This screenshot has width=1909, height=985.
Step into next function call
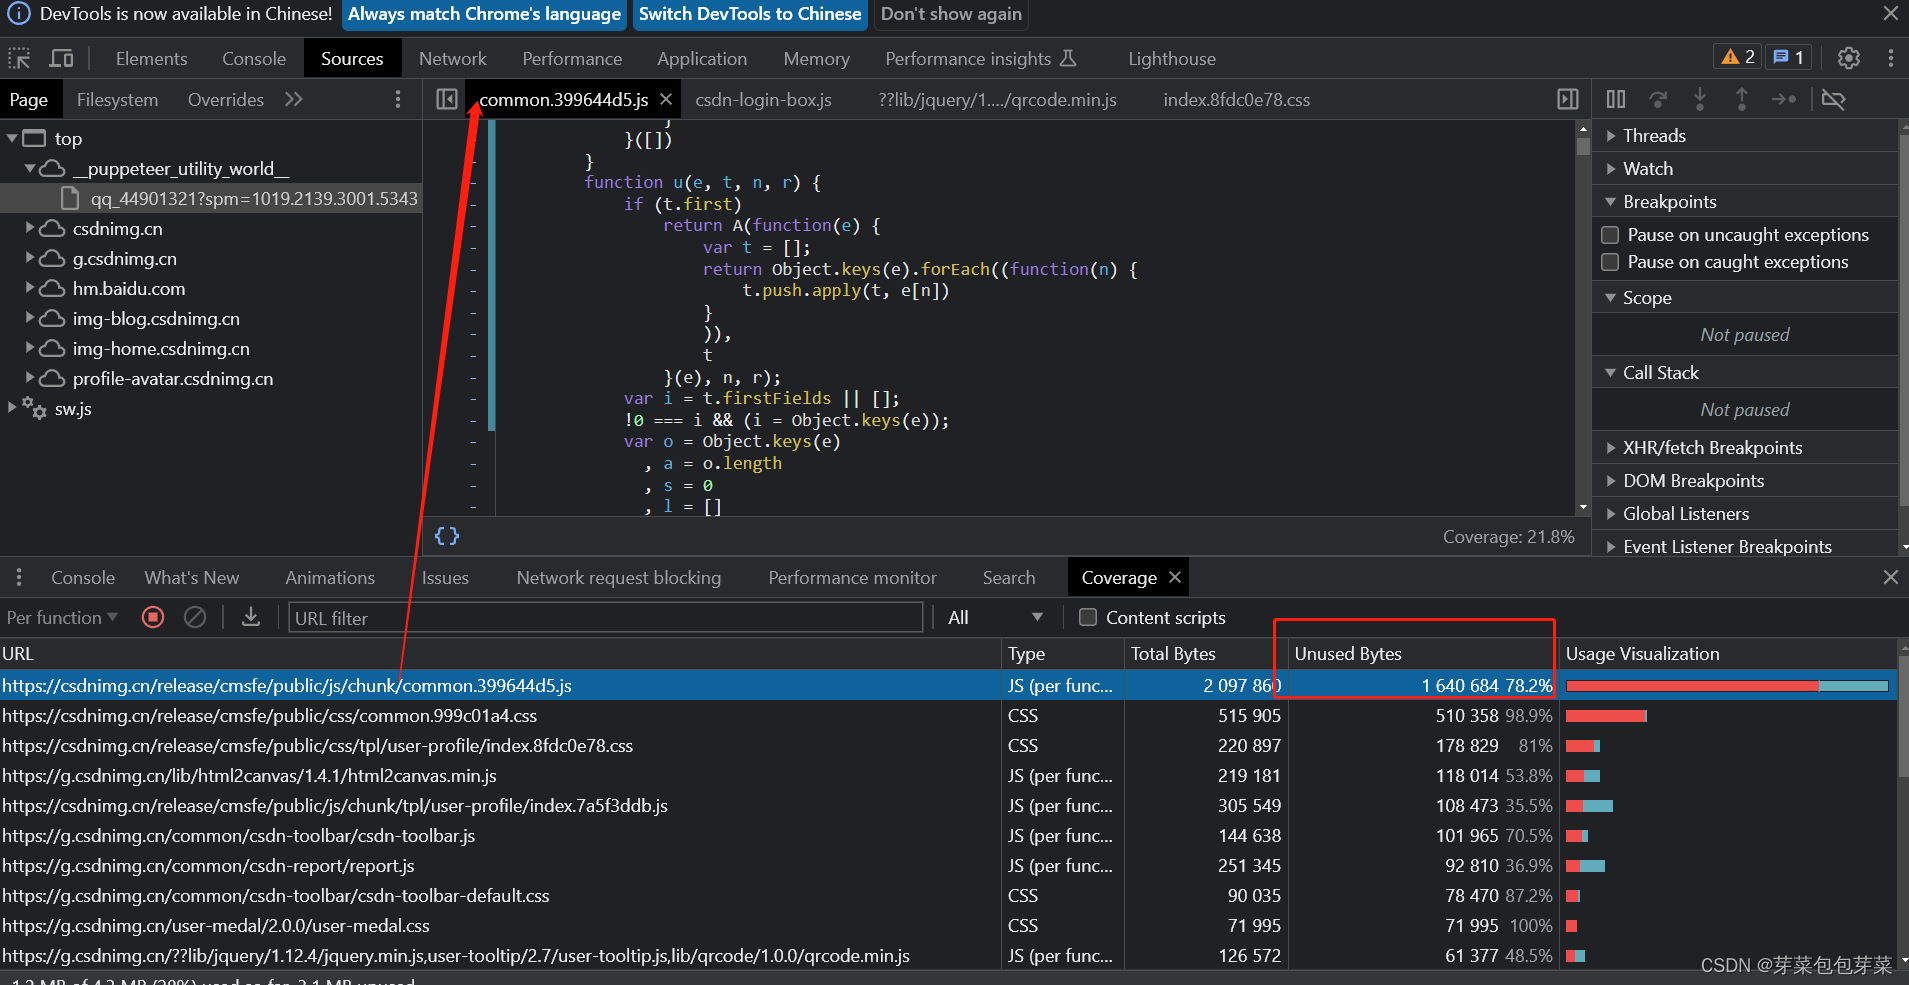(1700, 99)
